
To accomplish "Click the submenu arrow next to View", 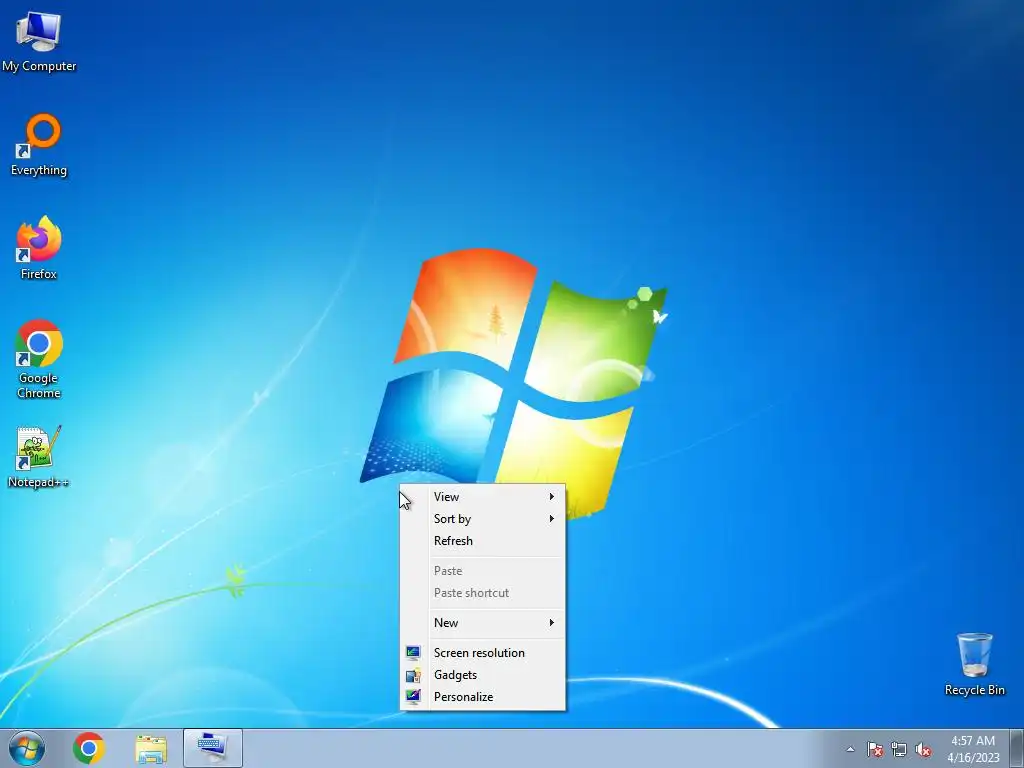I will coord(552,496).
